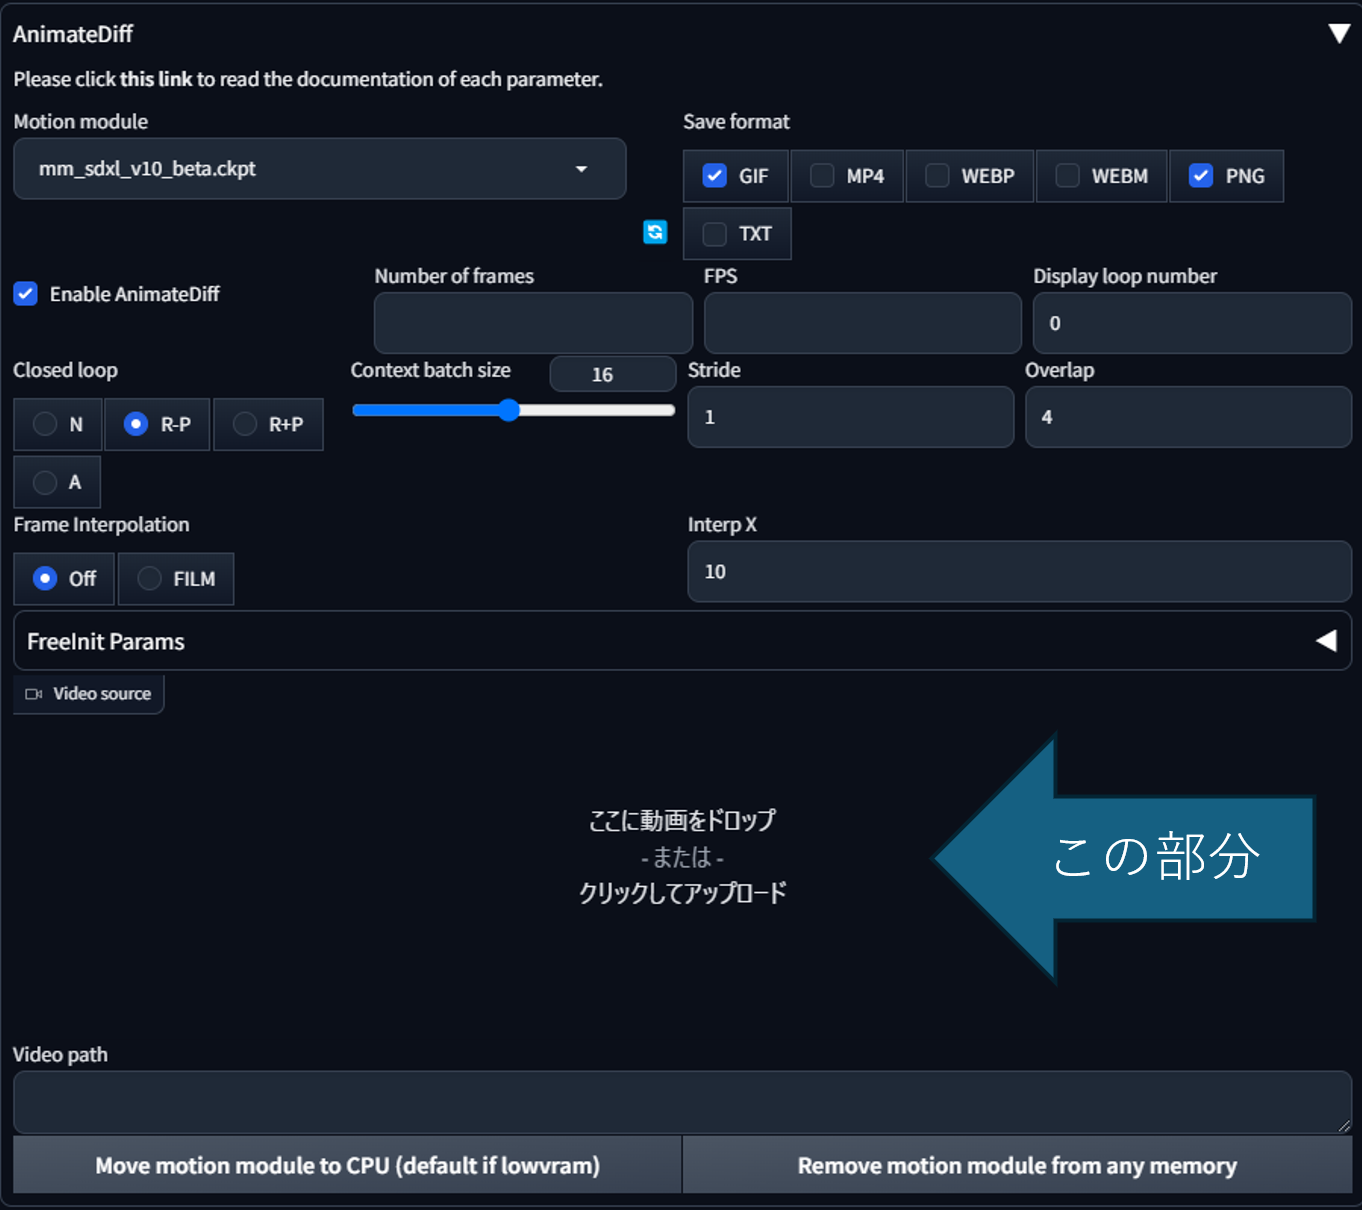This screenshot has height=1210, width=1362.
Task: Open the documentation 'this link'
Action: click(155, 79)
